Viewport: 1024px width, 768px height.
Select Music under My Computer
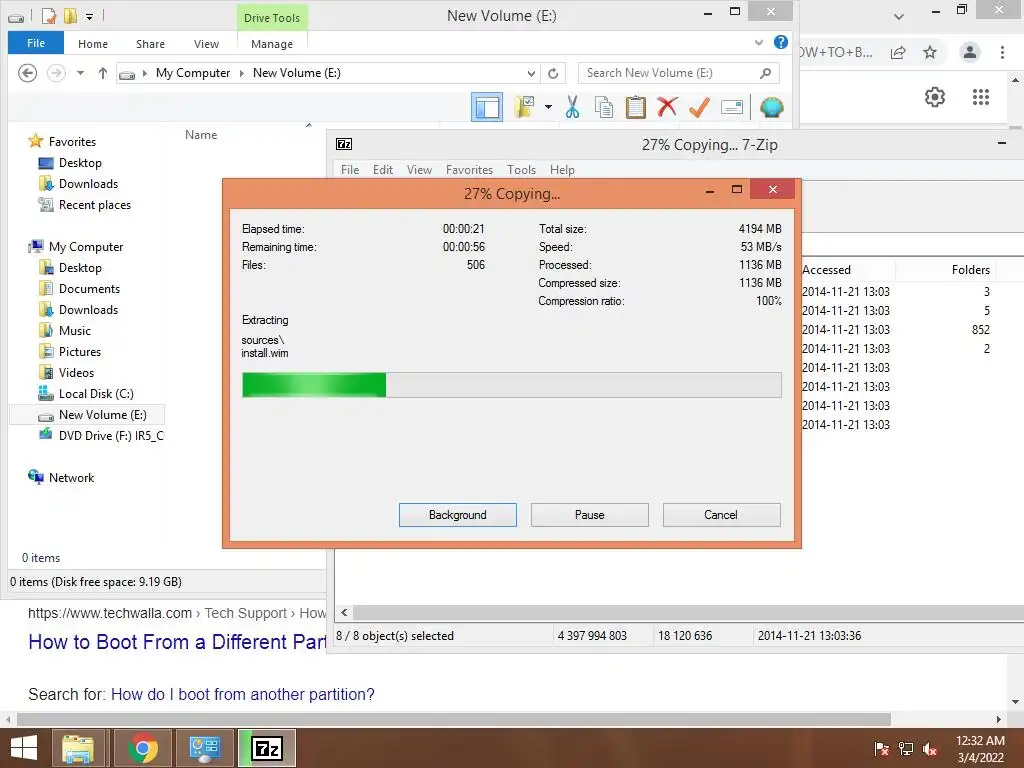pyautogui.click(x=74, y=330)
